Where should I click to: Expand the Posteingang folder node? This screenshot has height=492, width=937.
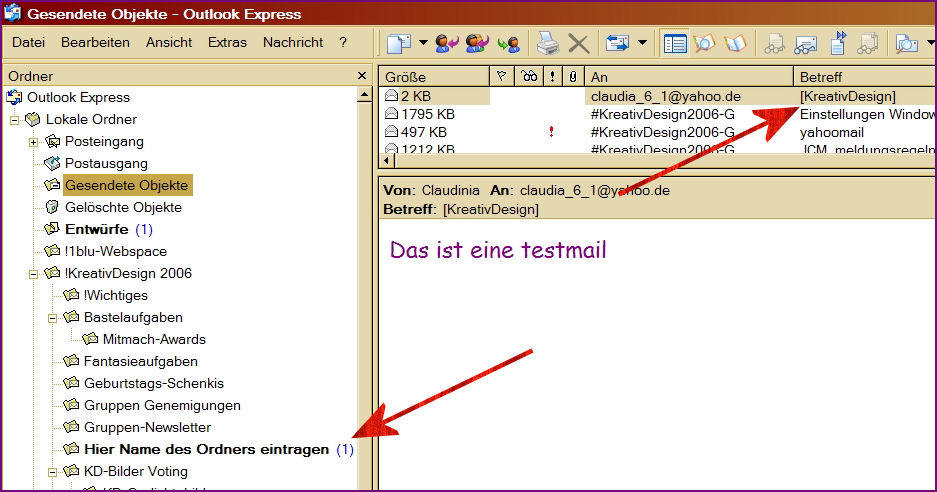[x=33, y=142]
